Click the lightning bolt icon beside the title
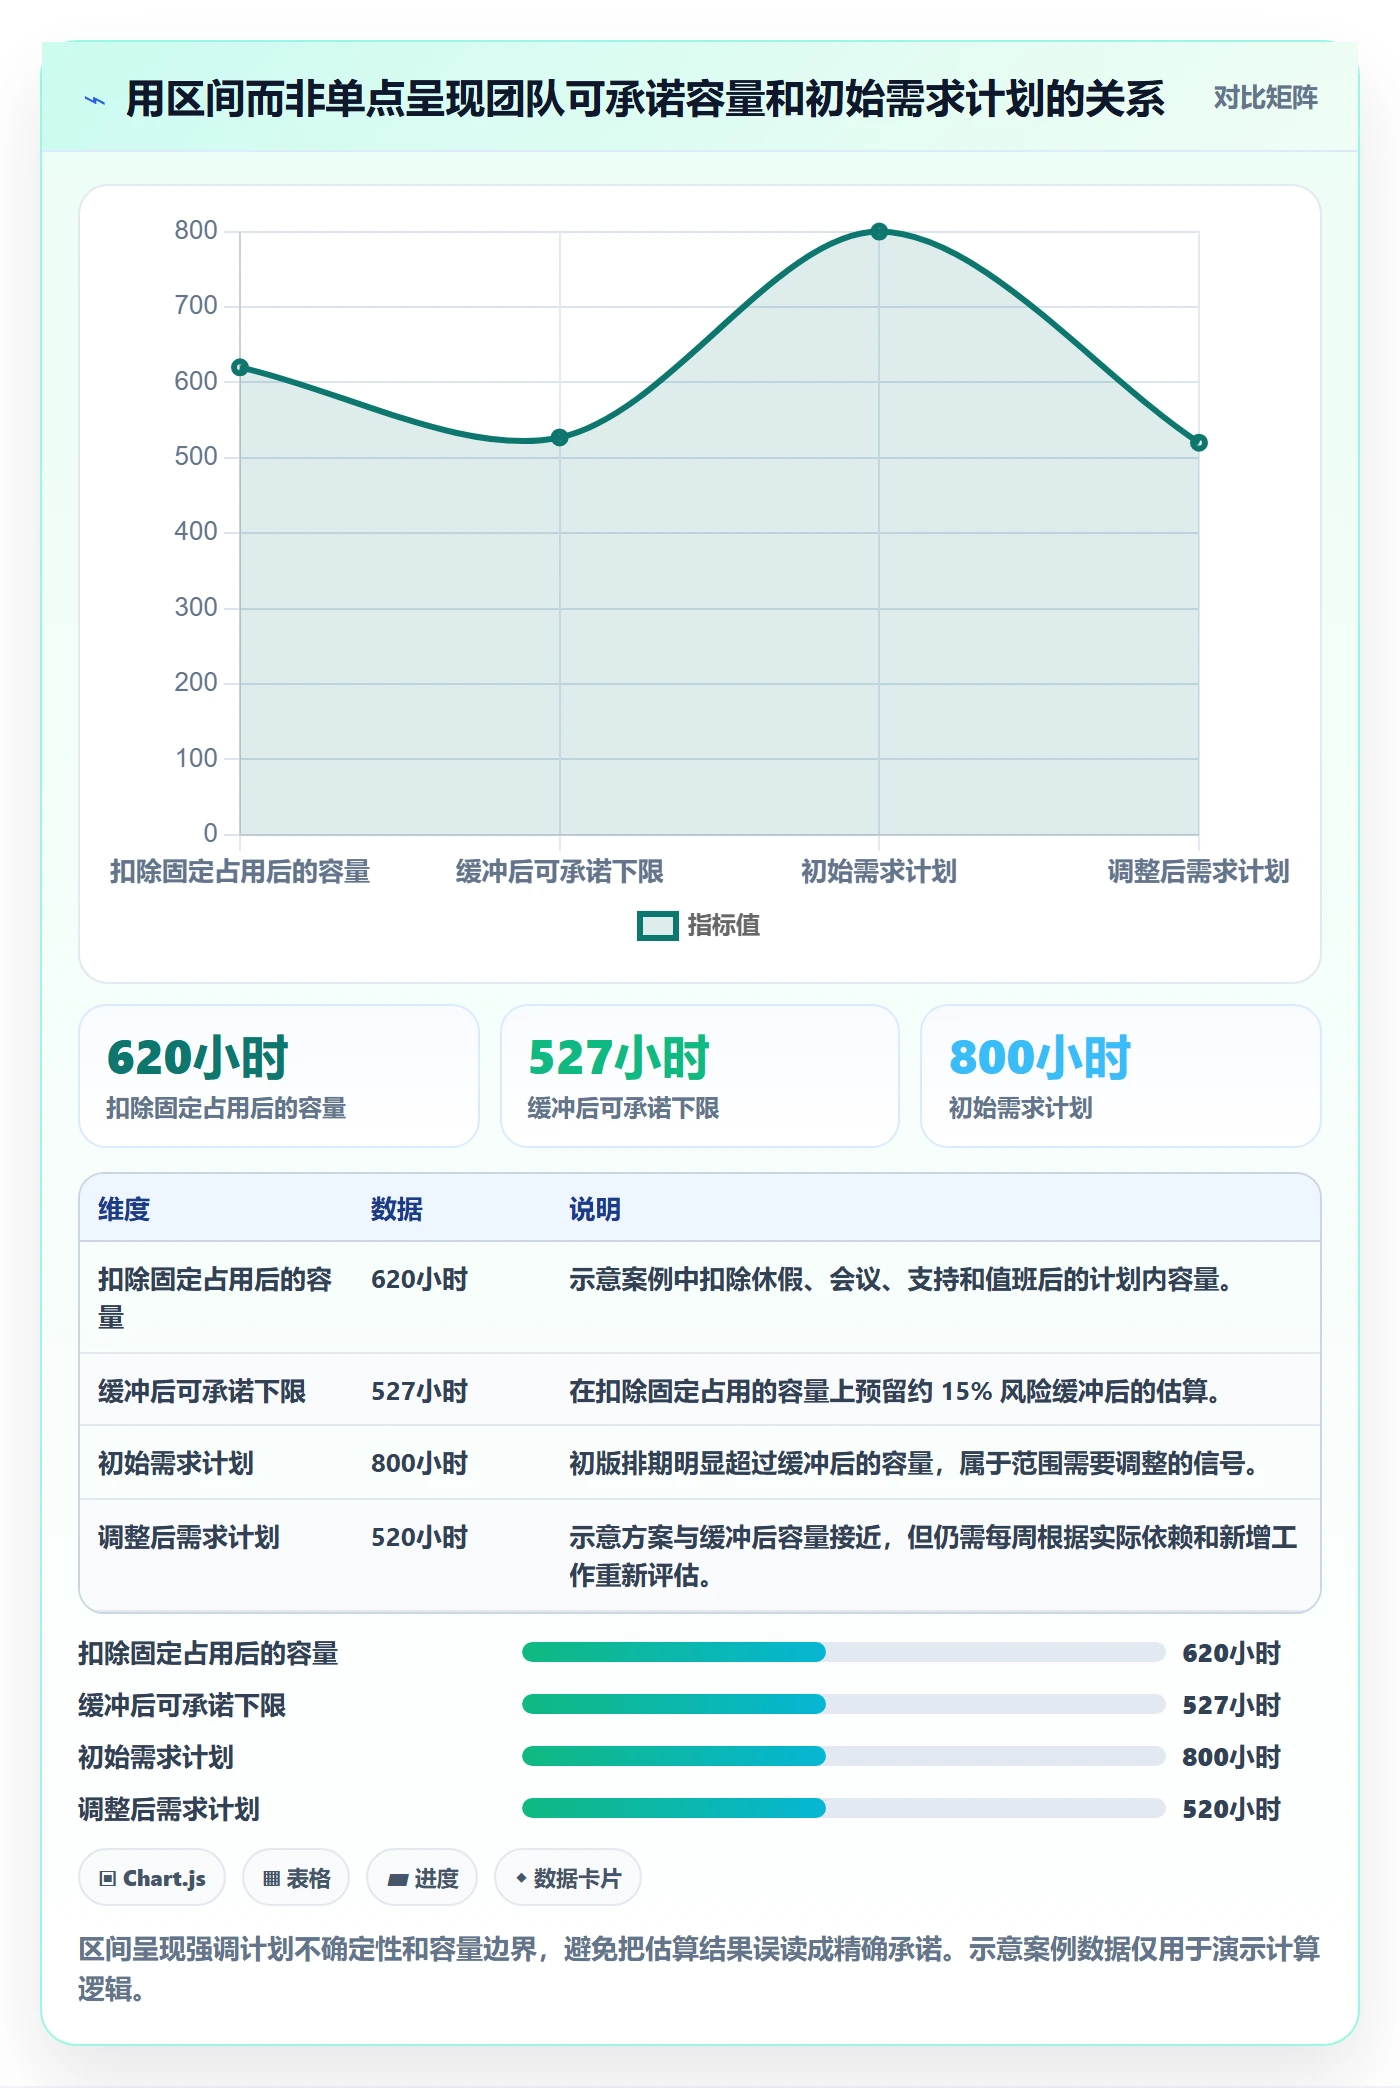Viewport: 1400px width, 2088px height. 95,100
